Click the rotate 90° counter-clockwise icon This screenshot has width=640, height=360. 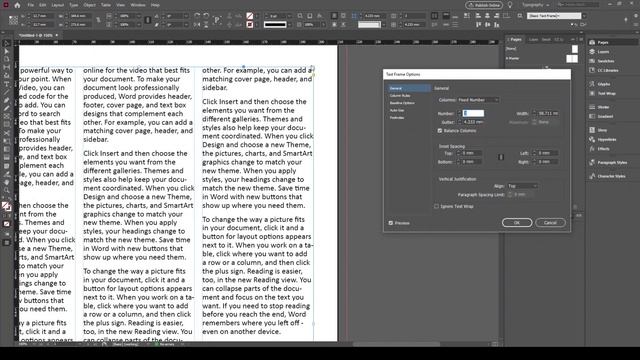pyautogui.click(x=206, y=16)
